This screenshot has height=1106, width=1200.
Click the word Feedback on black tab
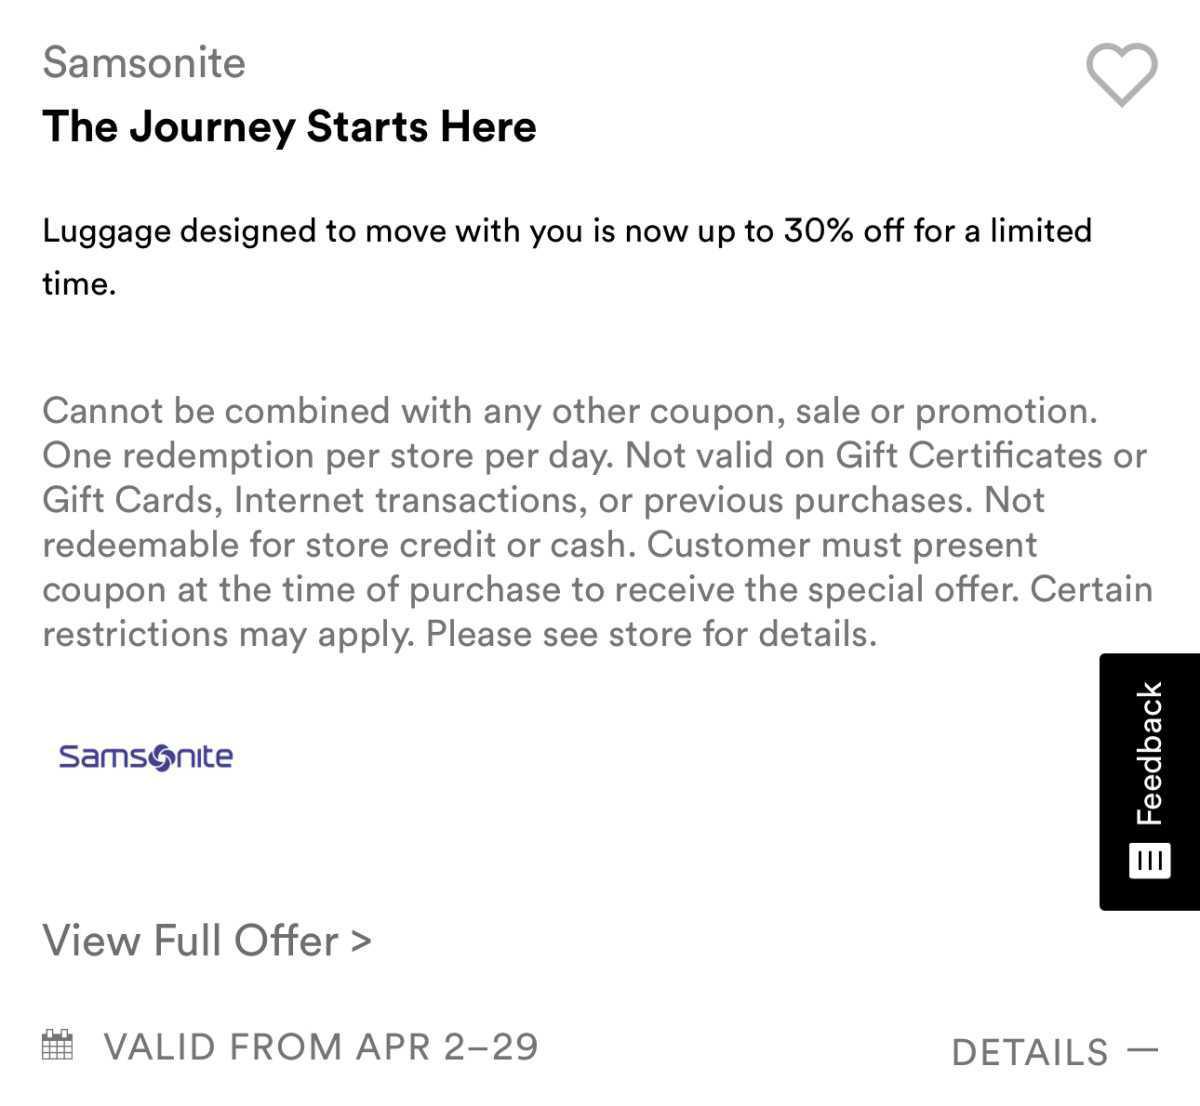1150,753
